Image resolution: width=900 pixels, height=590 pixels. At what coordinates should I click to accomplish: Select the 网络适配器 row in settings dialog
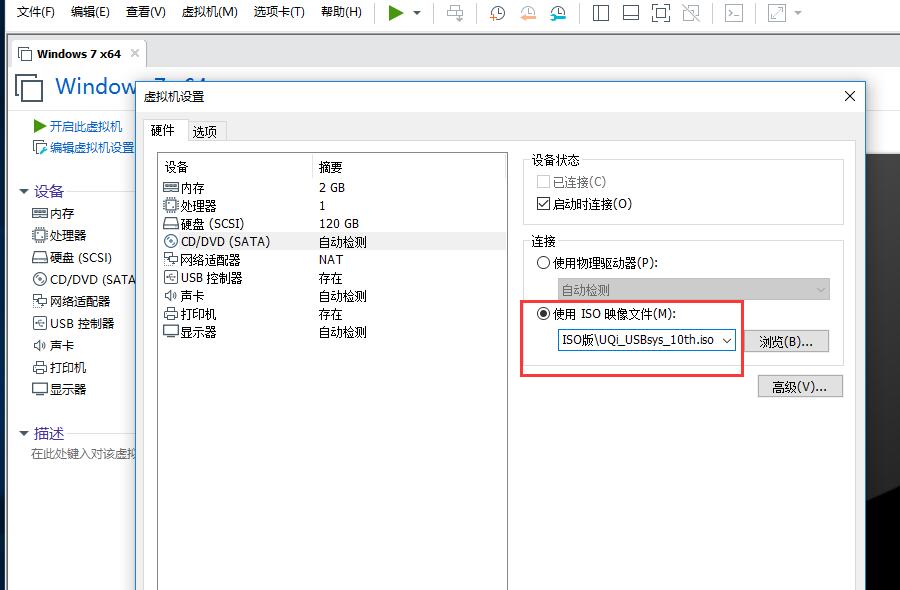point(333,260)
